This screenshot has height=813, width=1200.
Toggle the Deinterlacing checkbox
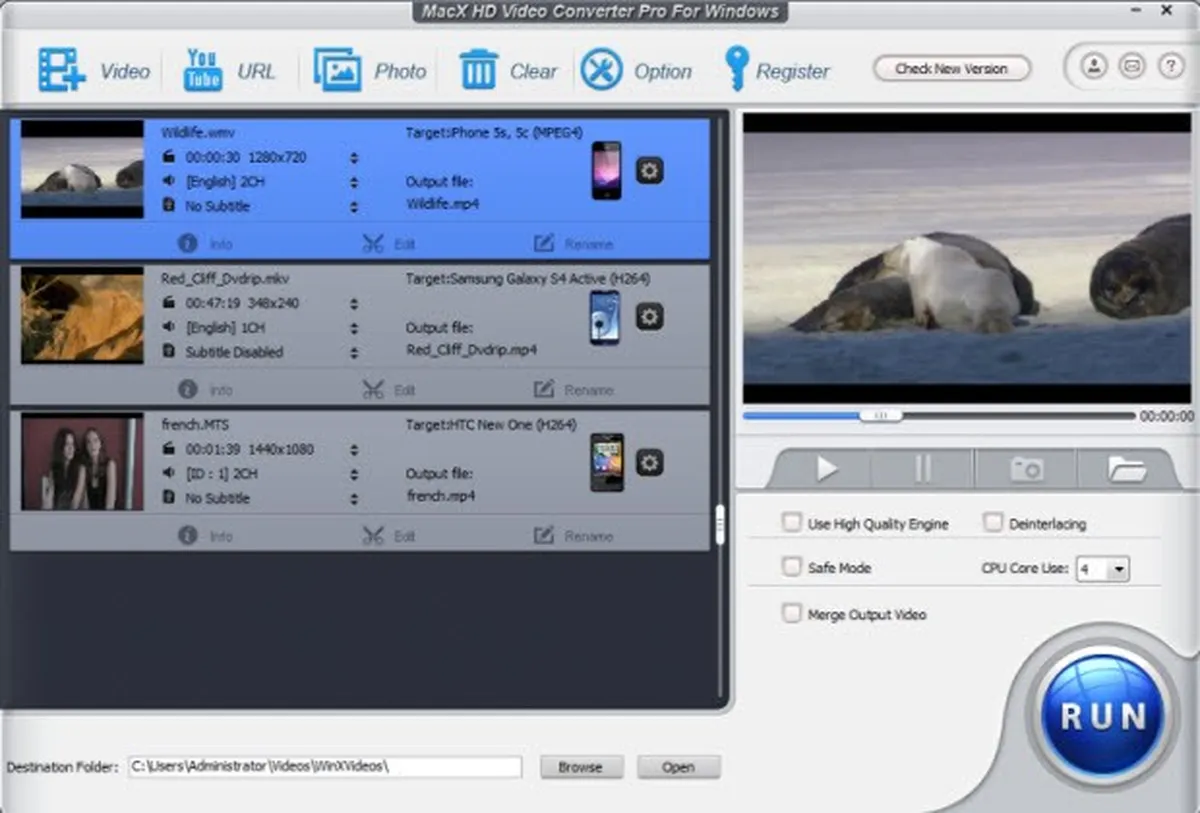pos(992,523)
